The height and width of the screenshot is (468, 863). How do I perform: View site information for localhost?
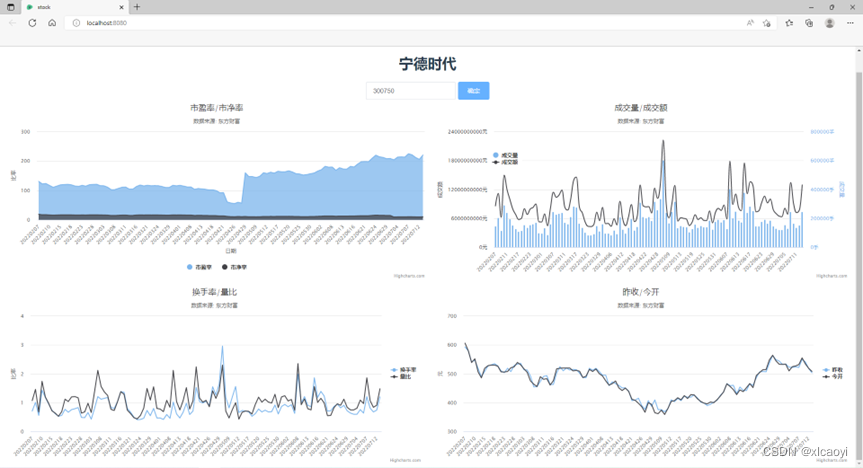(x=77, y=23)
